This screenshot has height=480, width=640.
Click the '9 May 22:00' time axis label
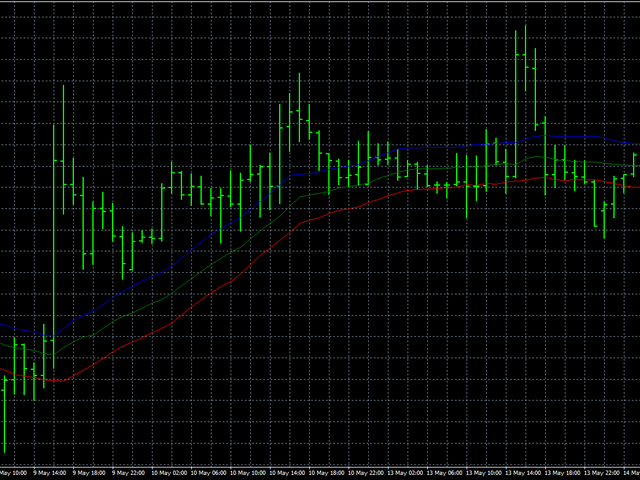(130, 473)
